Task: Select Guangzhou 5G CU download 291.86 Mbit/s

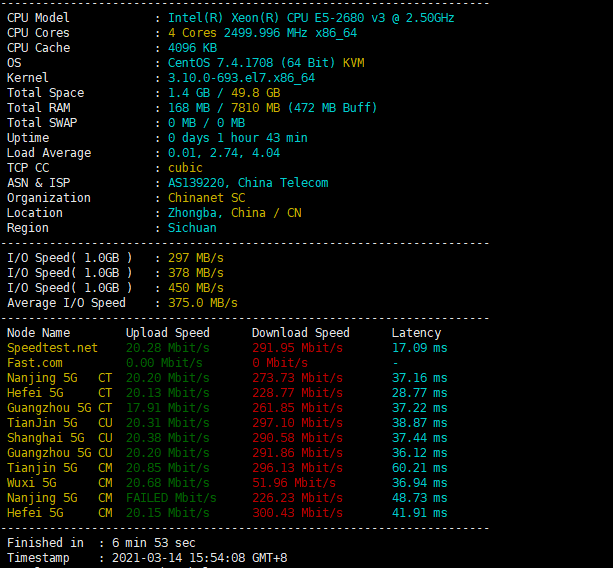Action: point(298,453)
